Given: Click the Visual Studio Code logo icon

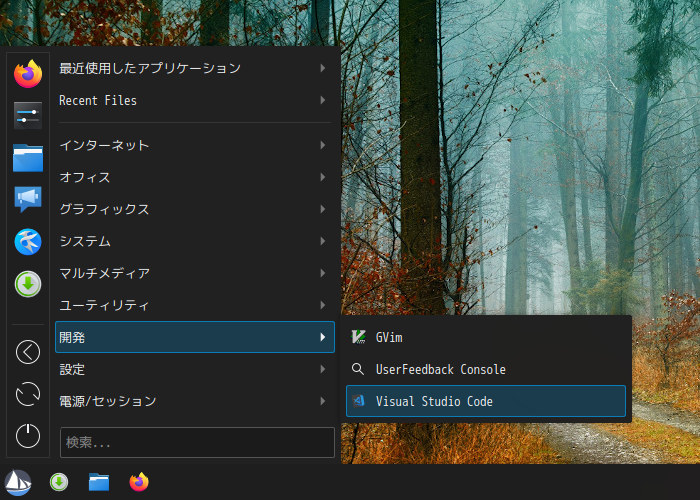Looking at the screenshot, I should [x=358, y=401].
